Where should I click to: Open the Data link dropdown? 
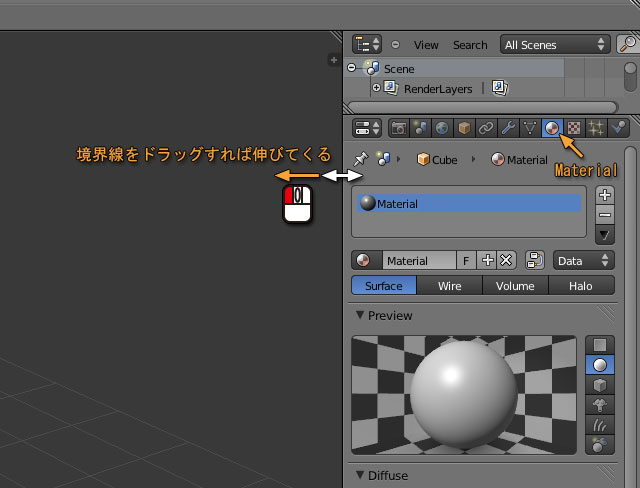coord(583,260)
